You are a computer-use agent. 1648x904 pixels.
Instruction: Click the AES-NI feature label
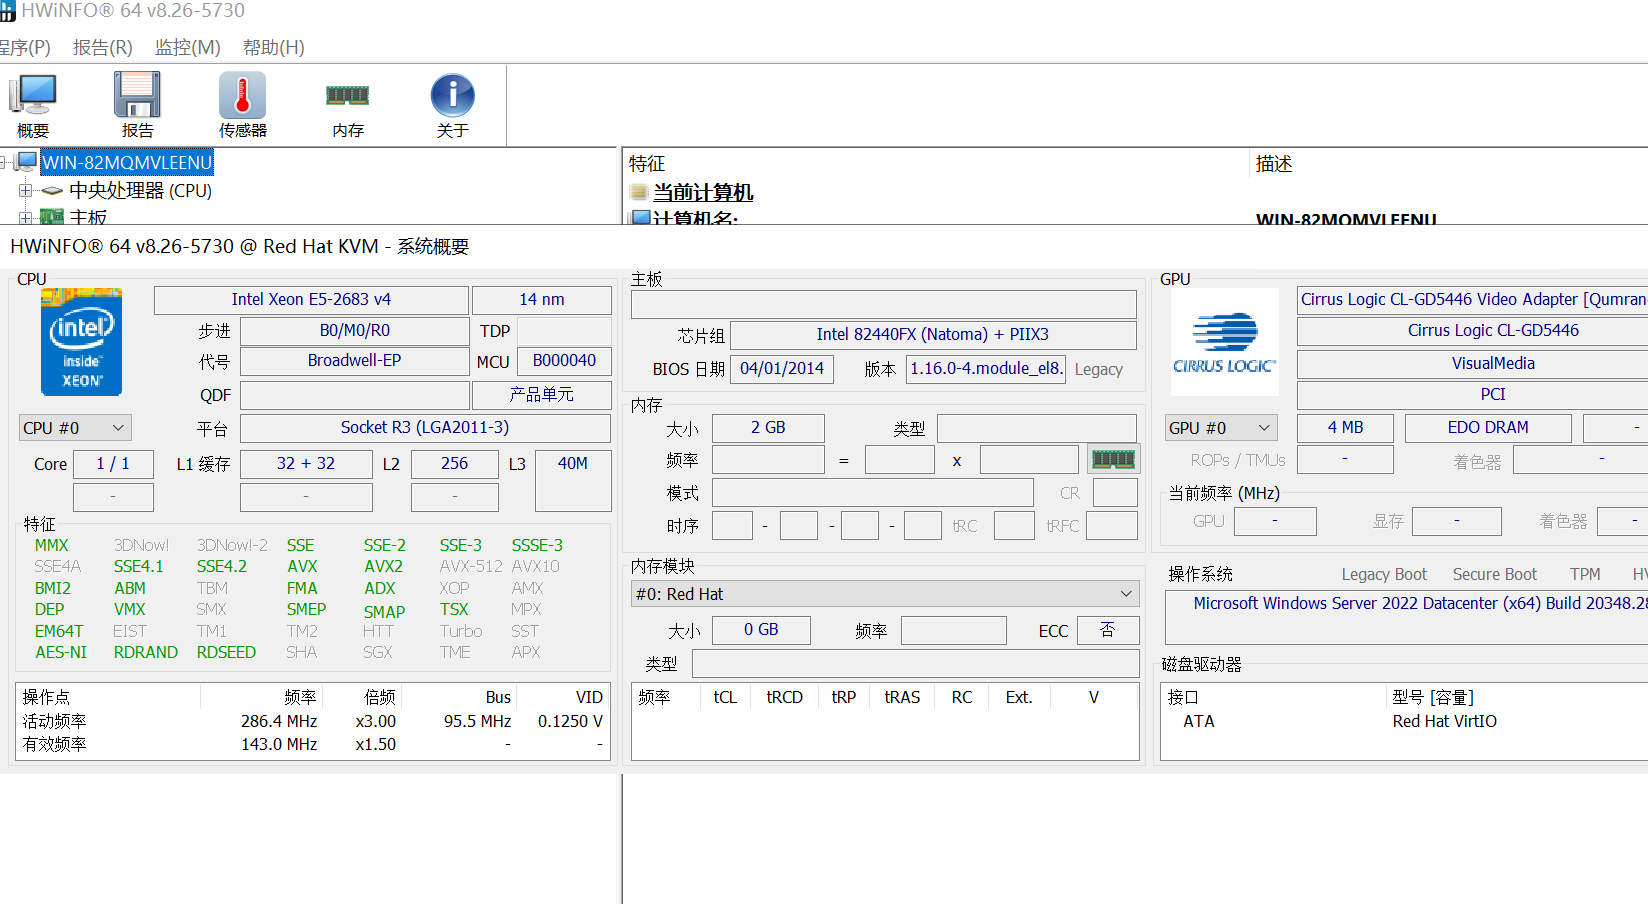pos(61,653)
